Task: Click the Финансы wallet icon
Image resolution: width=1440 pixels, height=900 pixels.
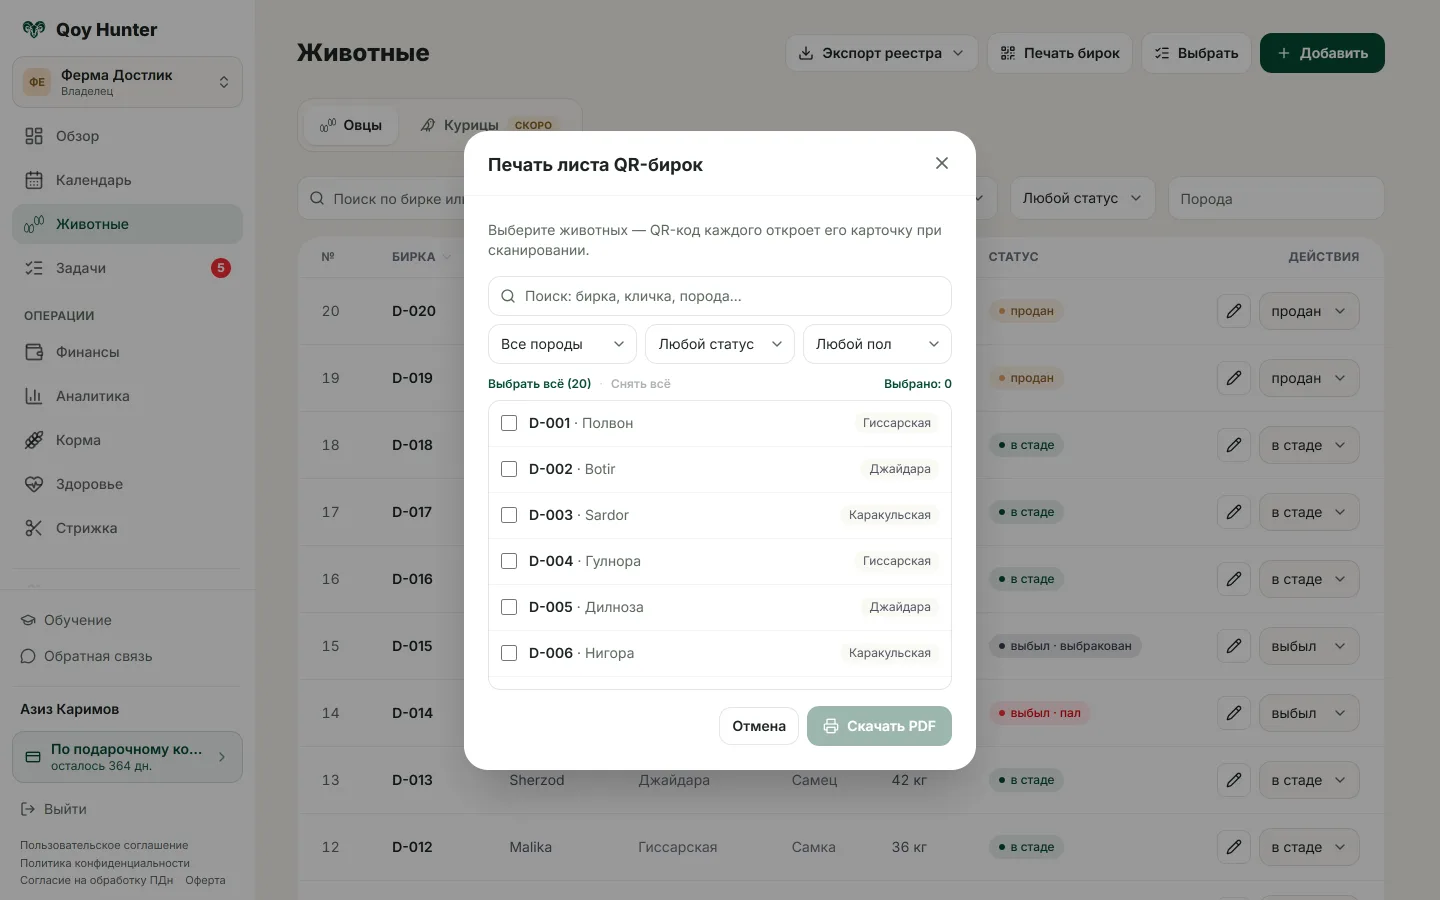Action: (34, 352)
